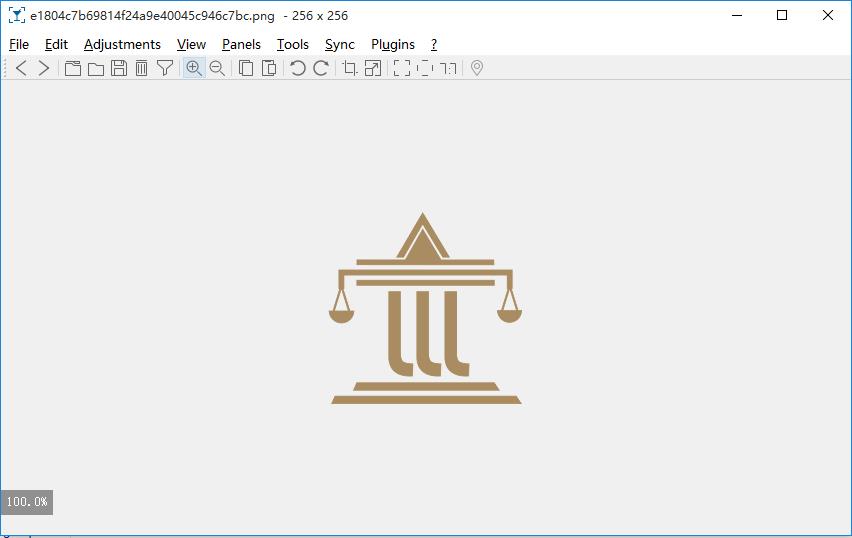Viewport: 852px width, 538px height.
Task: Activate the zoom in magnifier
Action: (194, 68)
